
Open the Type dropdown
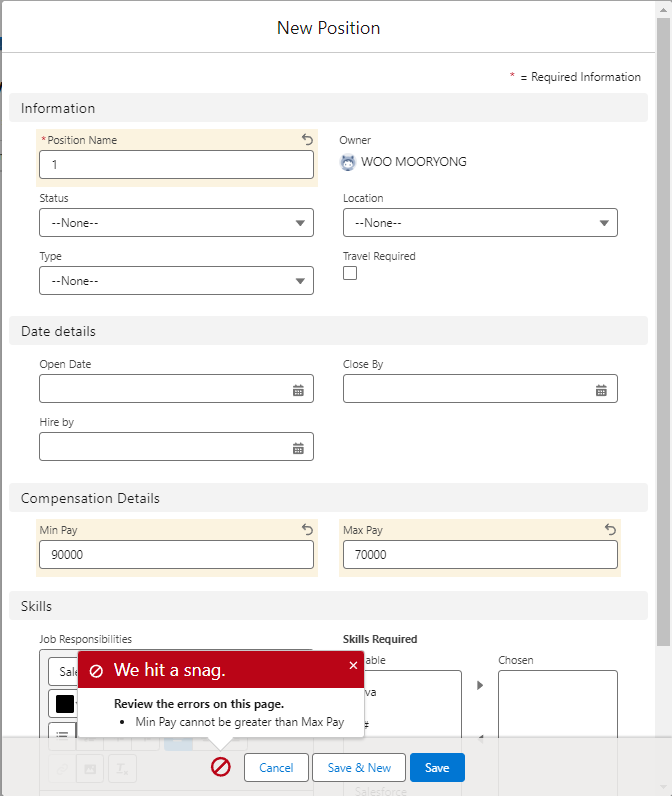coord(176,281)
